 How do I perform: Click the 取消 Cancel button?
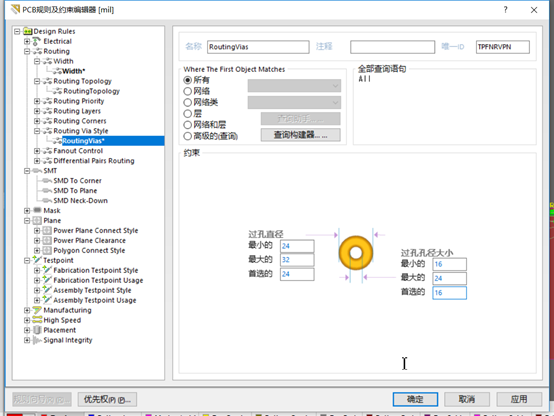coord(467,399)
